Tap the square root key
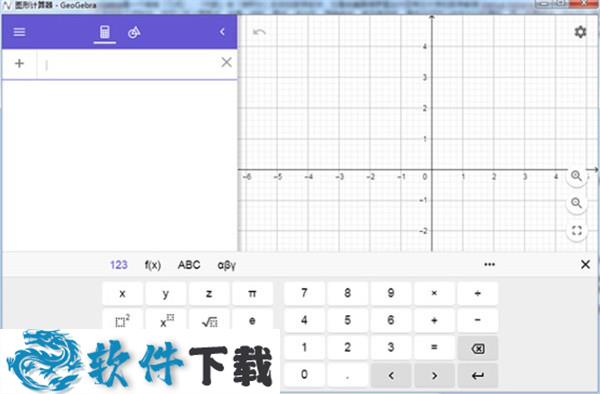The image size is (600, 394). pyautogui.click(x=209, y=319)
